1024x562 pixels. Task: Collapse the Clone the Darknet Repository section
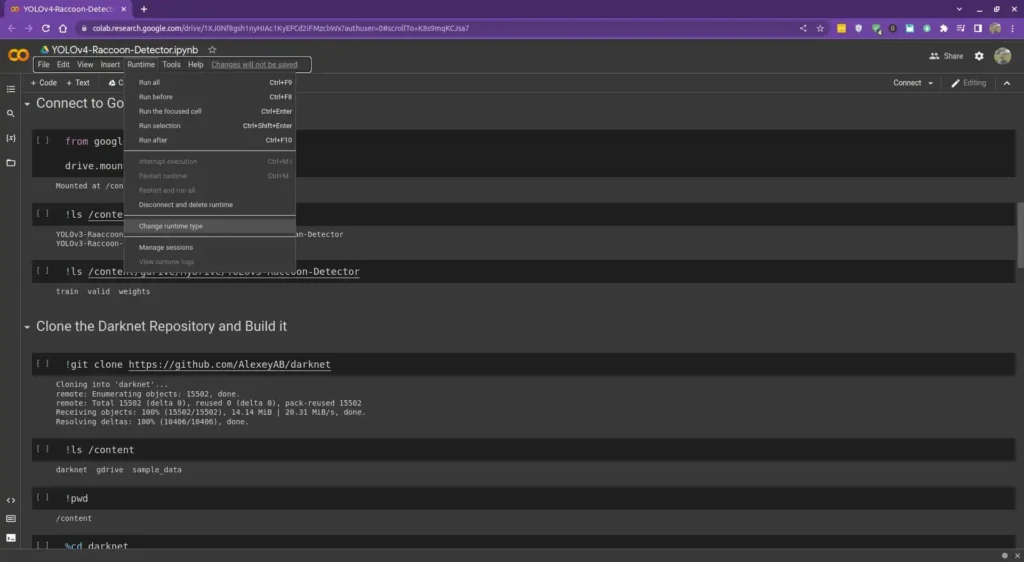[27, 326]
